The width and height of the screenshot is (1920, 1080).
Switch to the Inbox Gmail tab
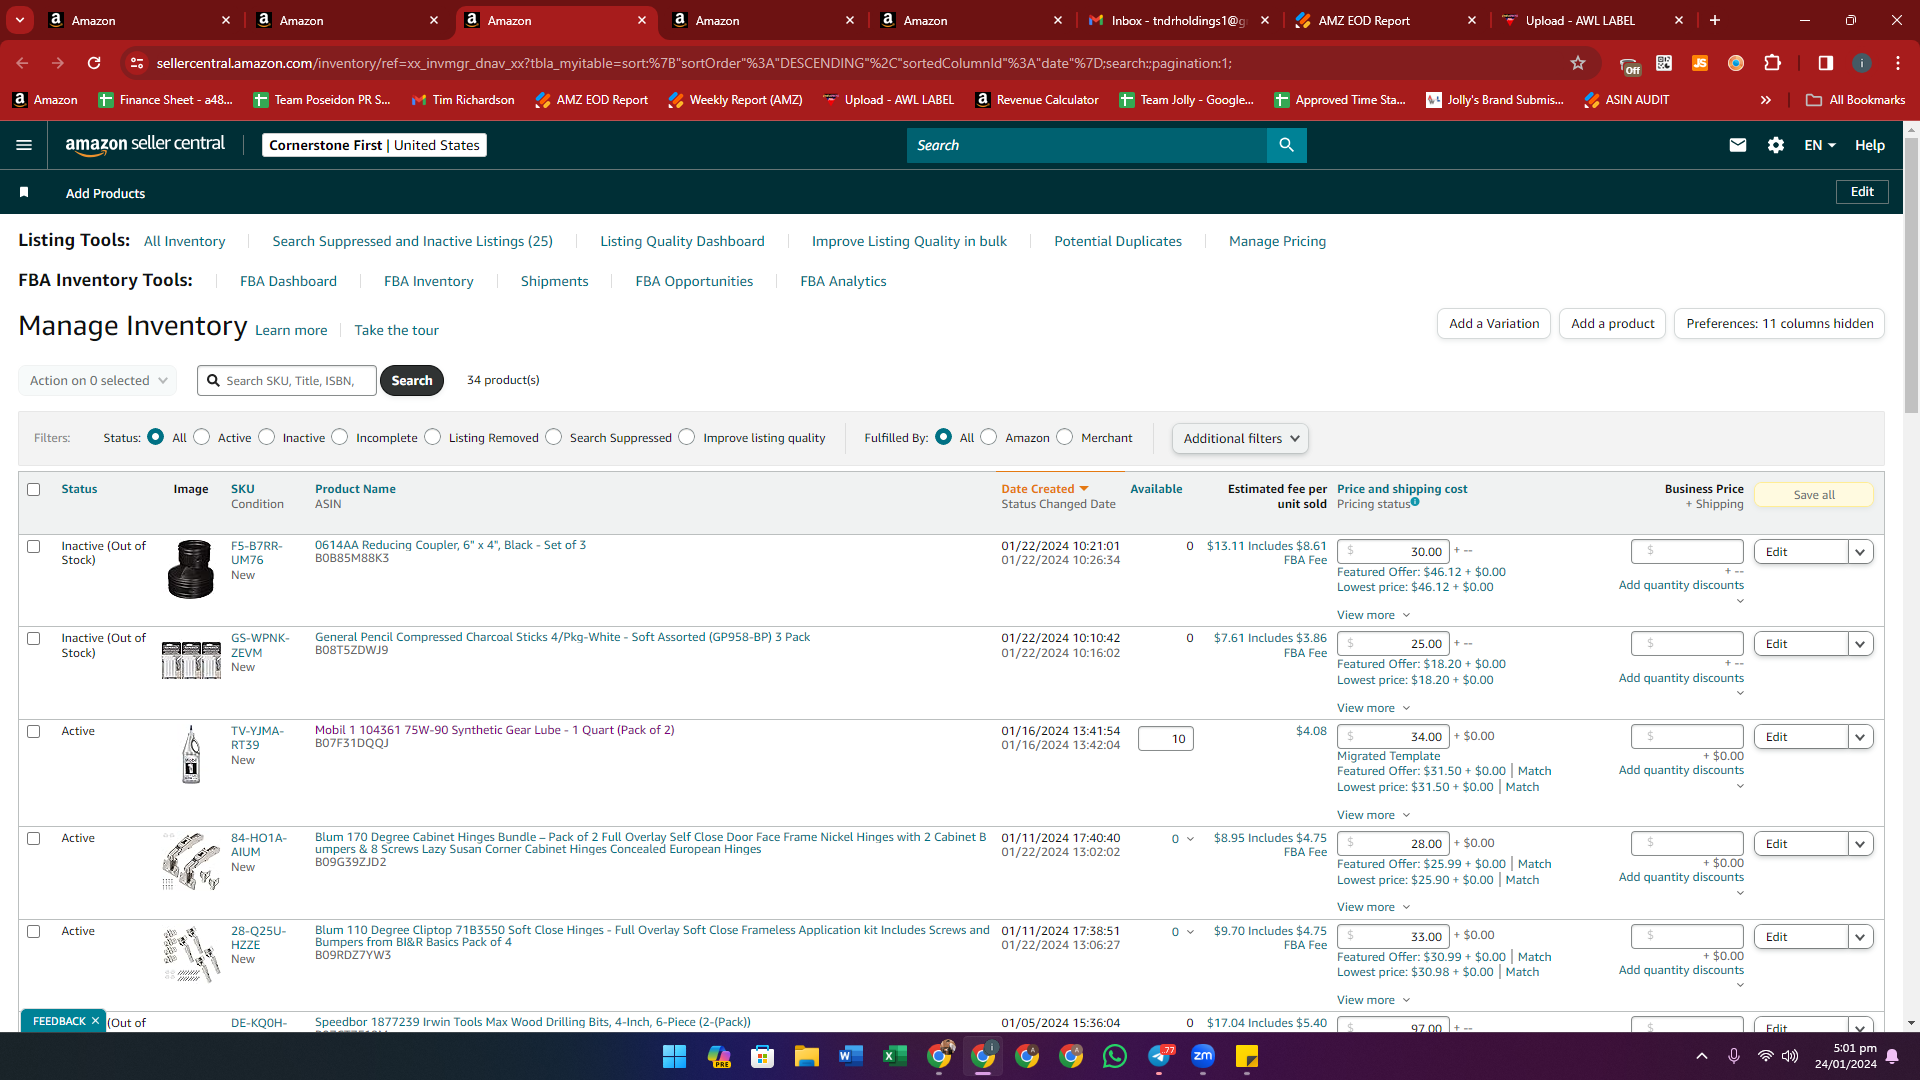(x=1180, y=20)
